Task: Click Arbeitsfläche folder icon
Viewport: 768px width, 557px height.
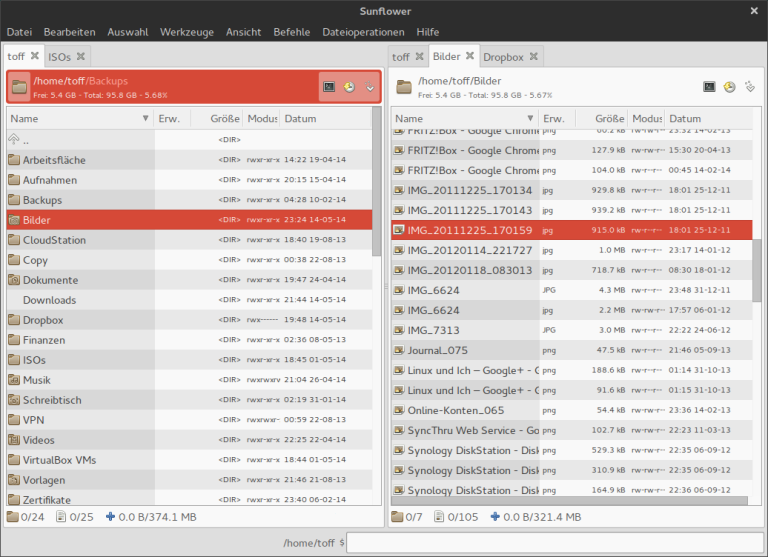Action: (14, 160)
